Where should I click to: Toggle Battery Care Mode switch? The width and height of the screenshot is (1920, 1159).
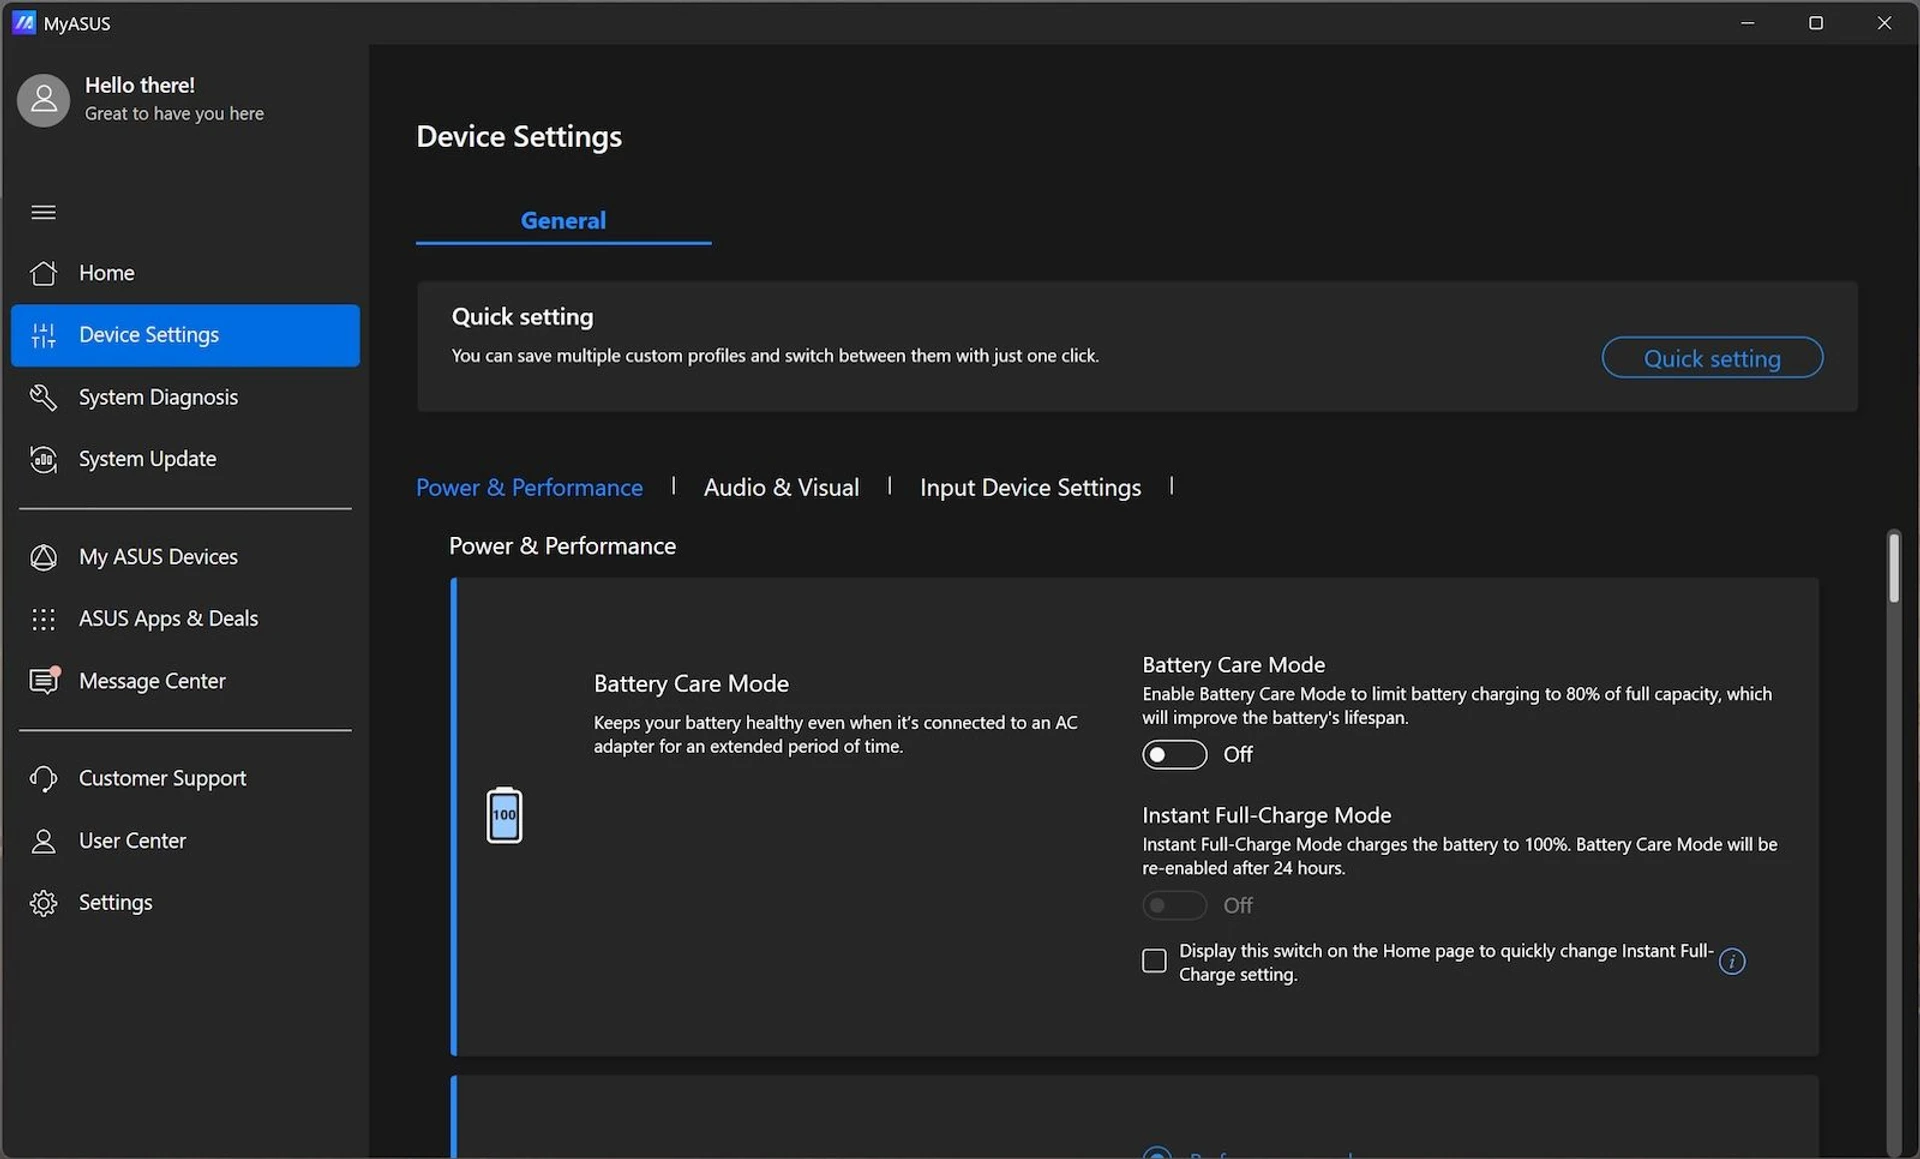1174,754
